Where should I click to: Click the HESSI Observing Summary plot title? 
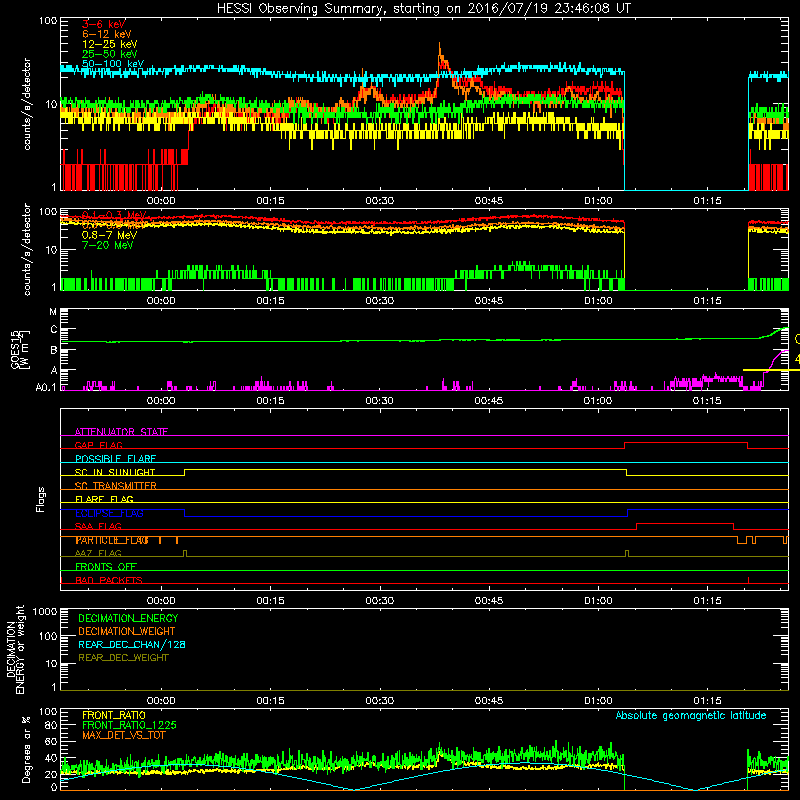[423, 9]
